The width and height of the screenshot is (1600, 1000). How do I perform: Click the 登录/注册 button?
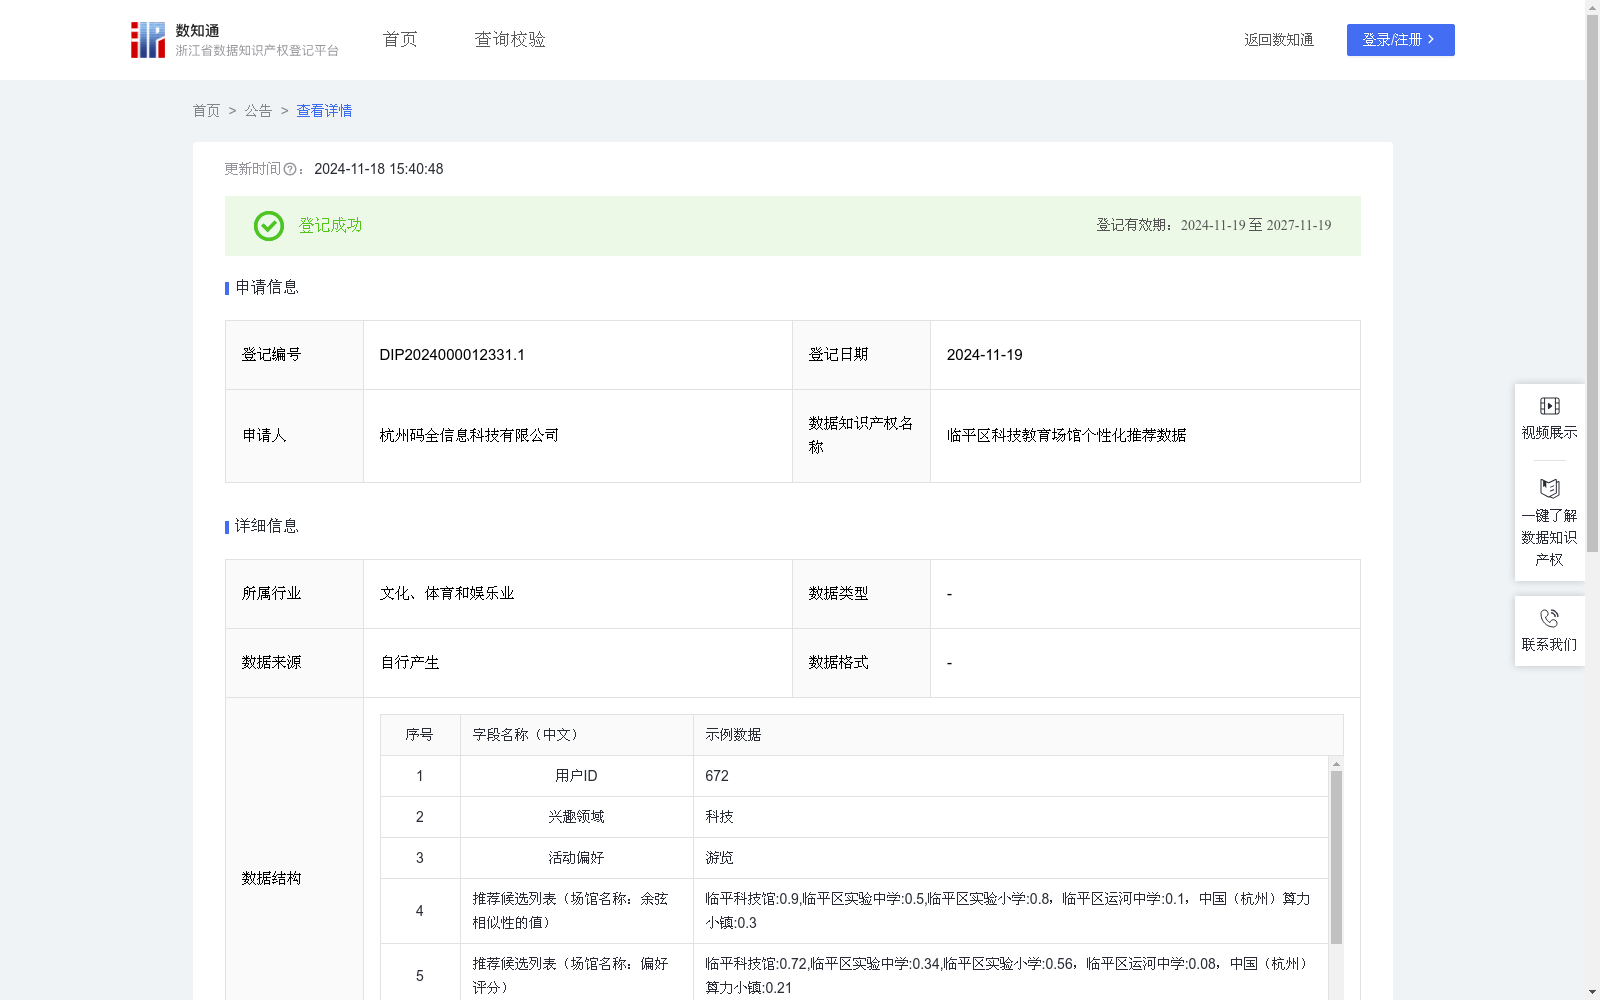pos(1400,40)
